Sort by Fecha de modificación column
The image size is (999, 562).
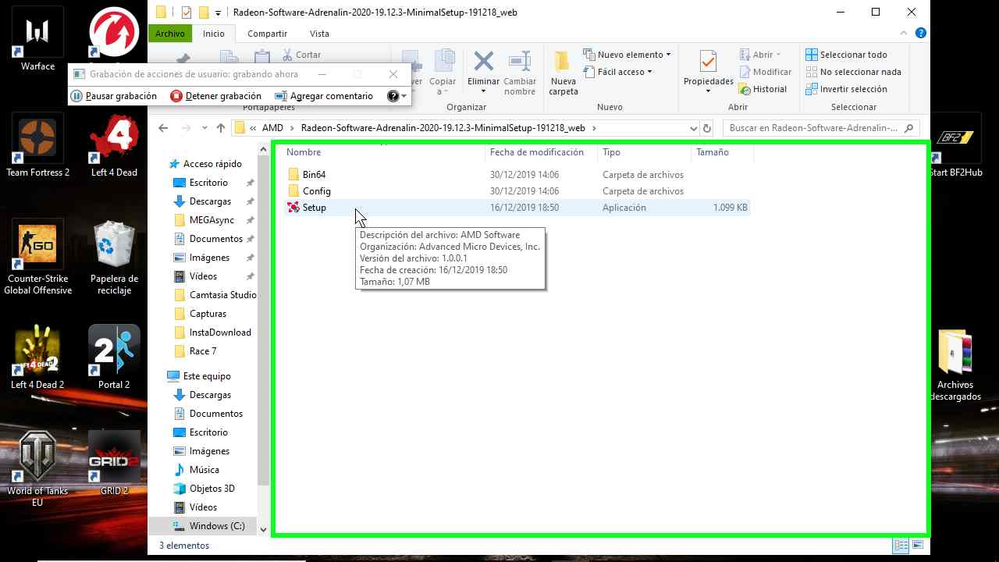click(536, 152)
